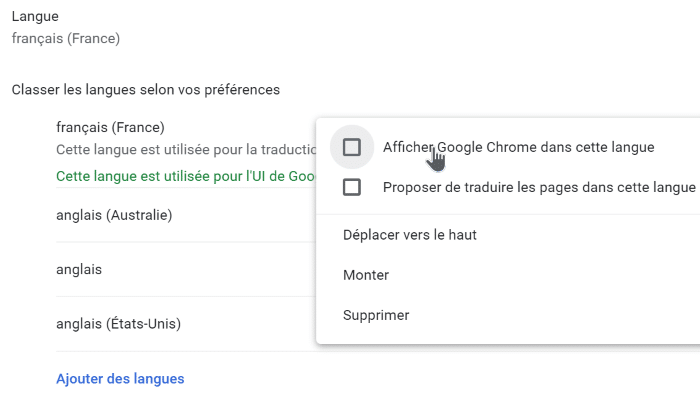Click the divider line inside the popup menu
The image size is (700, 420).
tap(507, 213)
